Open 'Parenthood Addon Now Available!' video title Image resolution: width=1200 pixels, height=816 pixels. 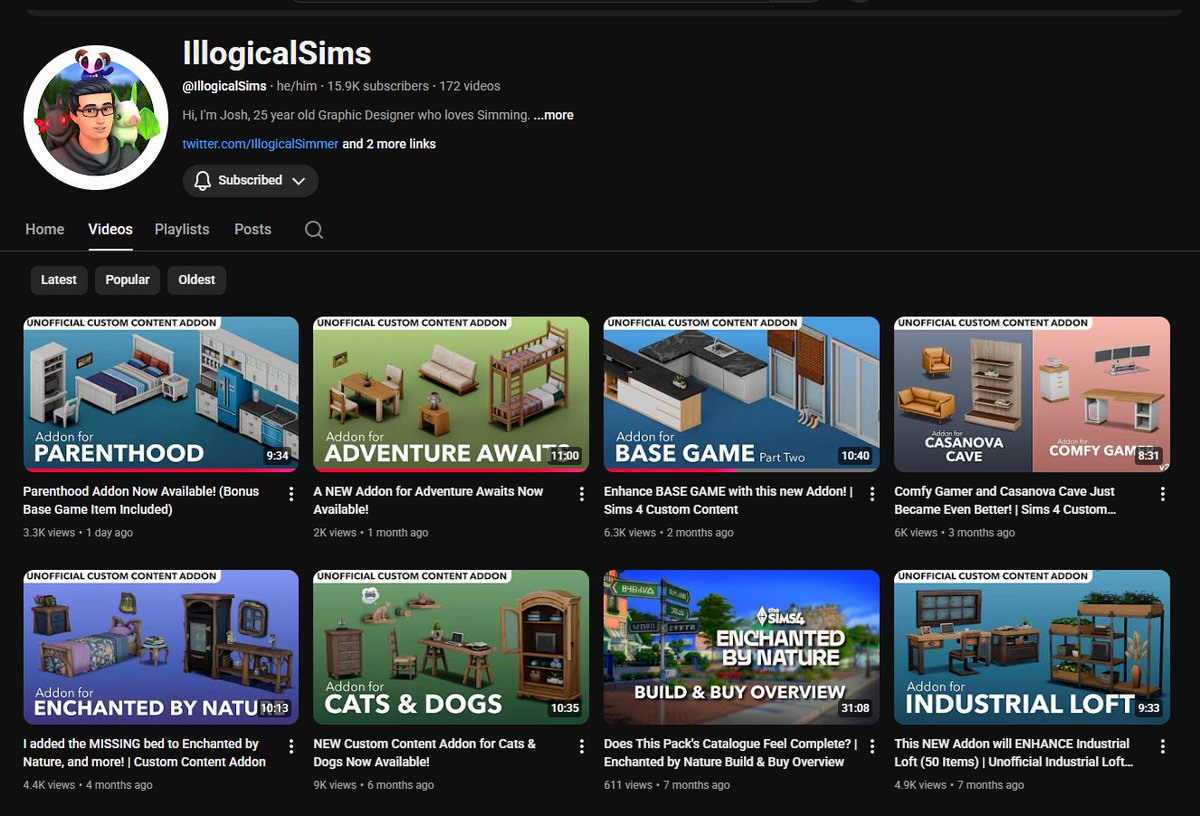point(141,500)
